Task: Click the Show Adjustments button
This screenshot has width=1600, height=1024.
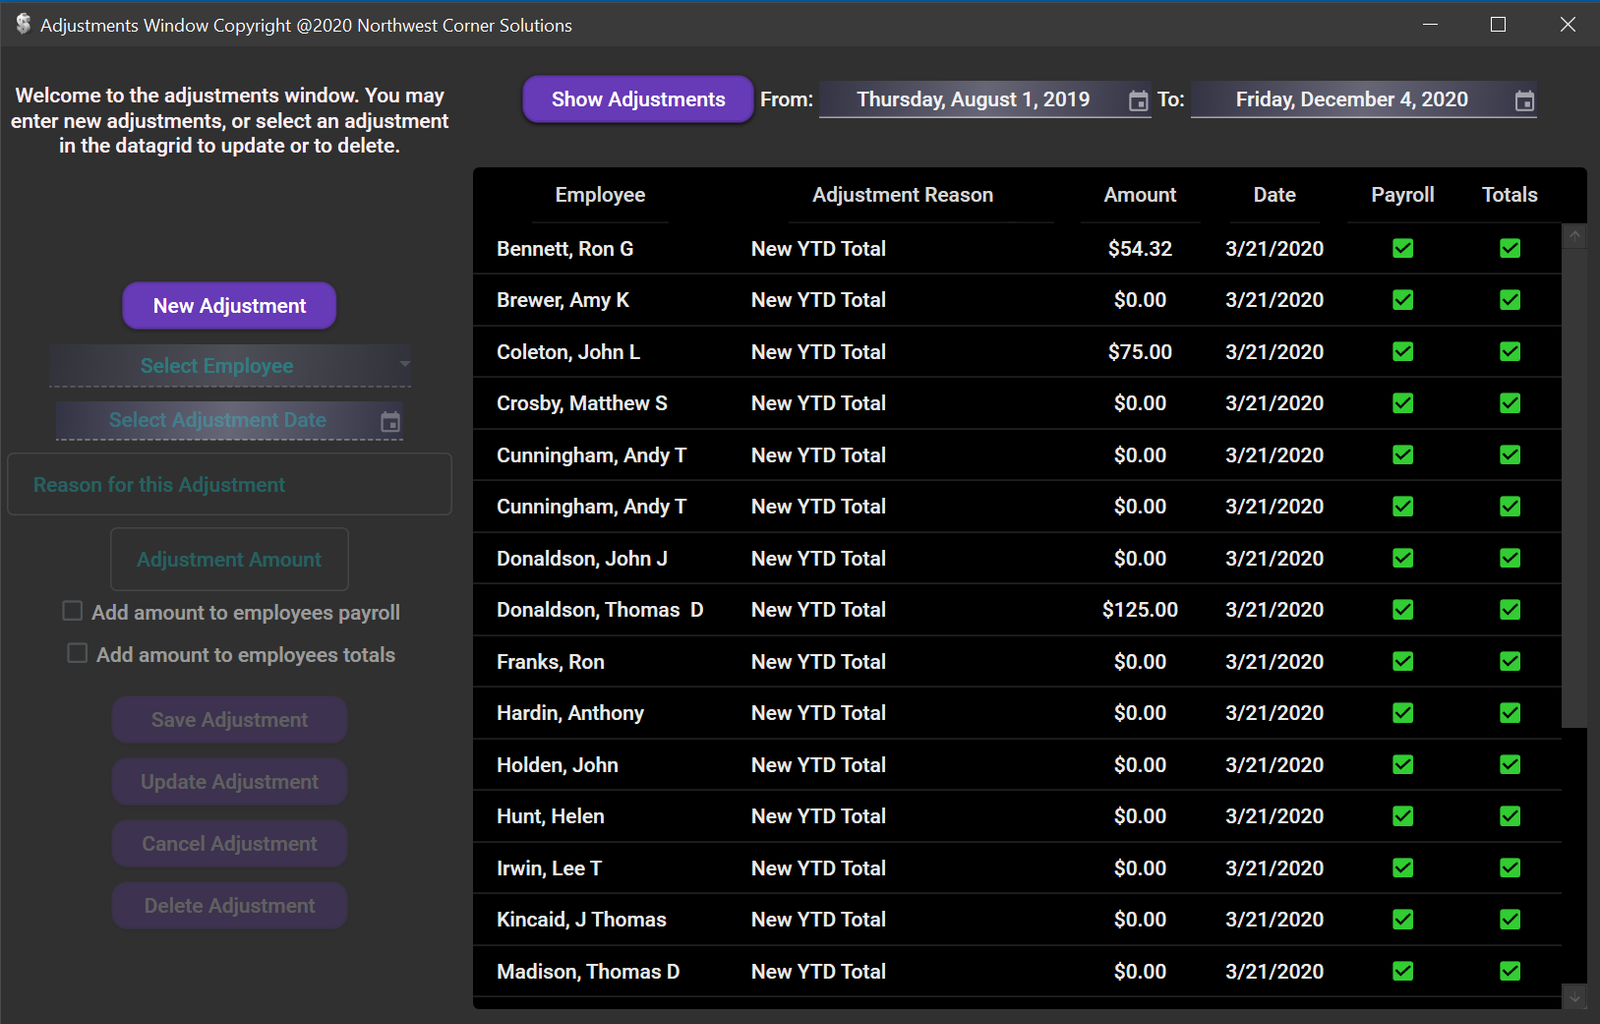Action: [x=638, y=100]
